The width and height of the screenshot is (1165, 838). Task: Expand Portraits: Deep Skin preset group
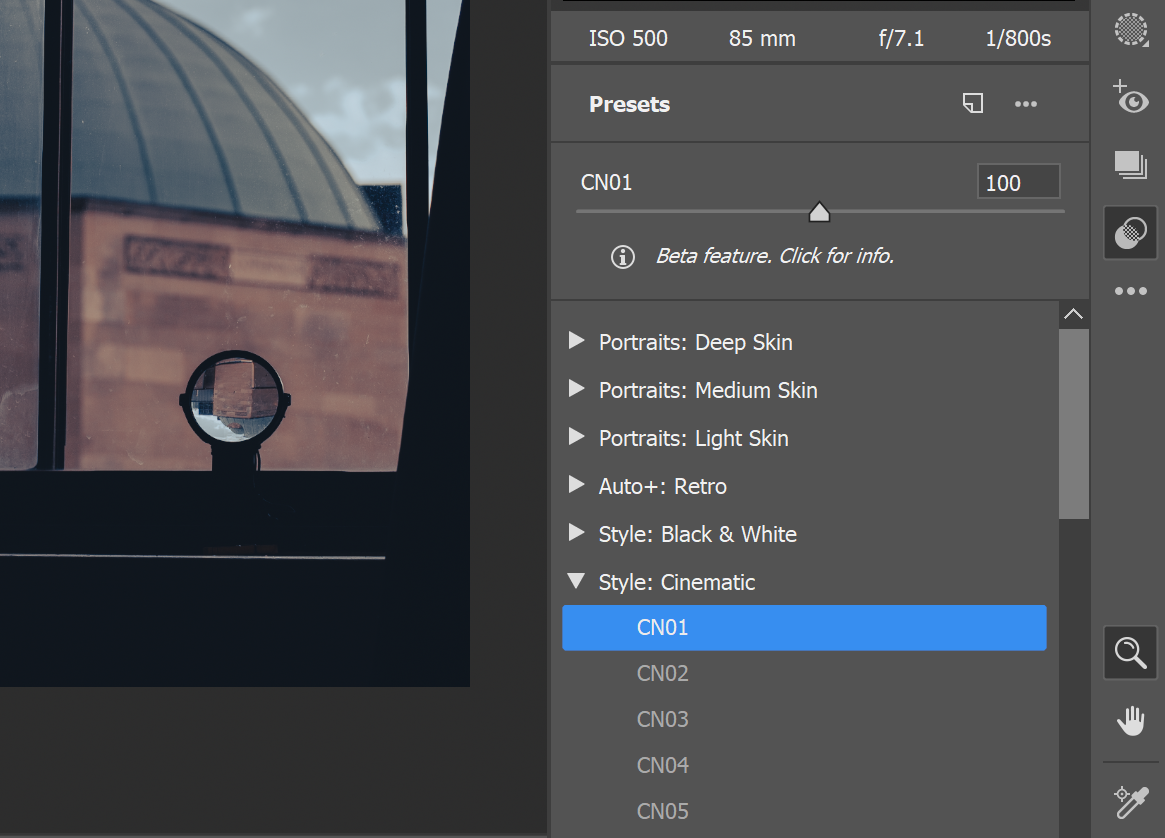pyautogui.click(x=577, y=341)
